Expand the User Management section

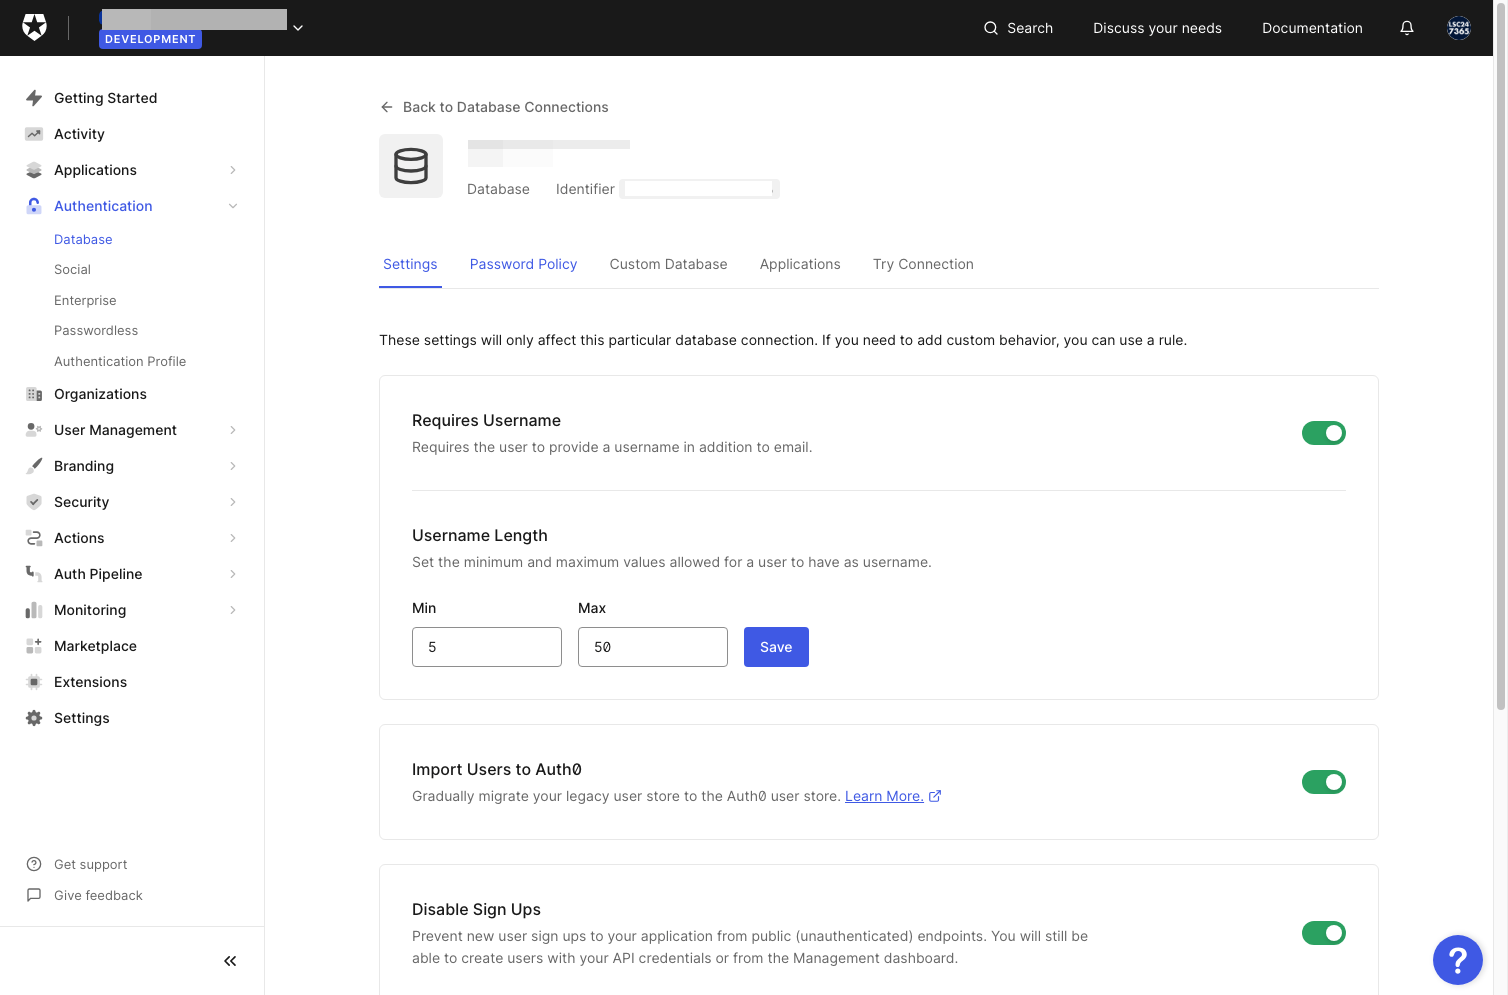[x=233, y=430]
